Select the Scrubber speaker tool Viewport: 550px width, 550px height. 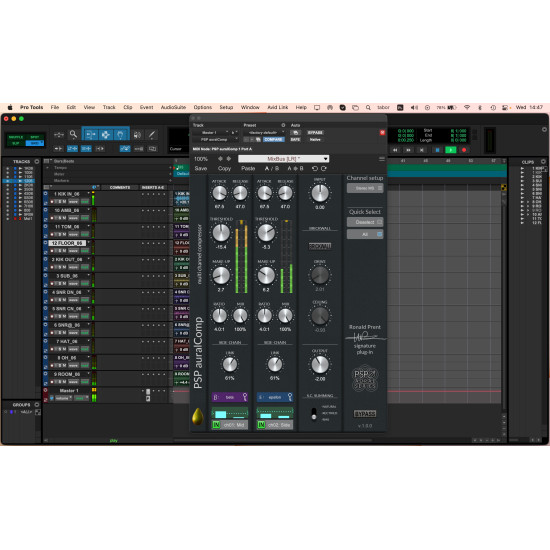(137, 135)
